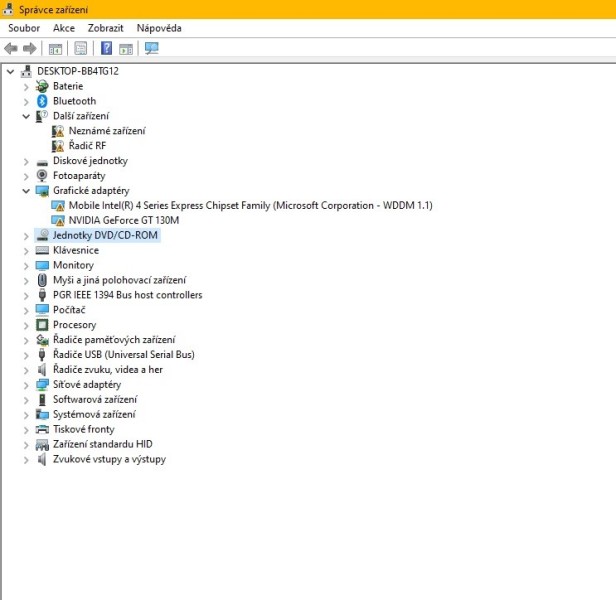The image size is (616, 600).
Task: Select the Řadiče paměťových zařízení row
Action: click(114, 340)
